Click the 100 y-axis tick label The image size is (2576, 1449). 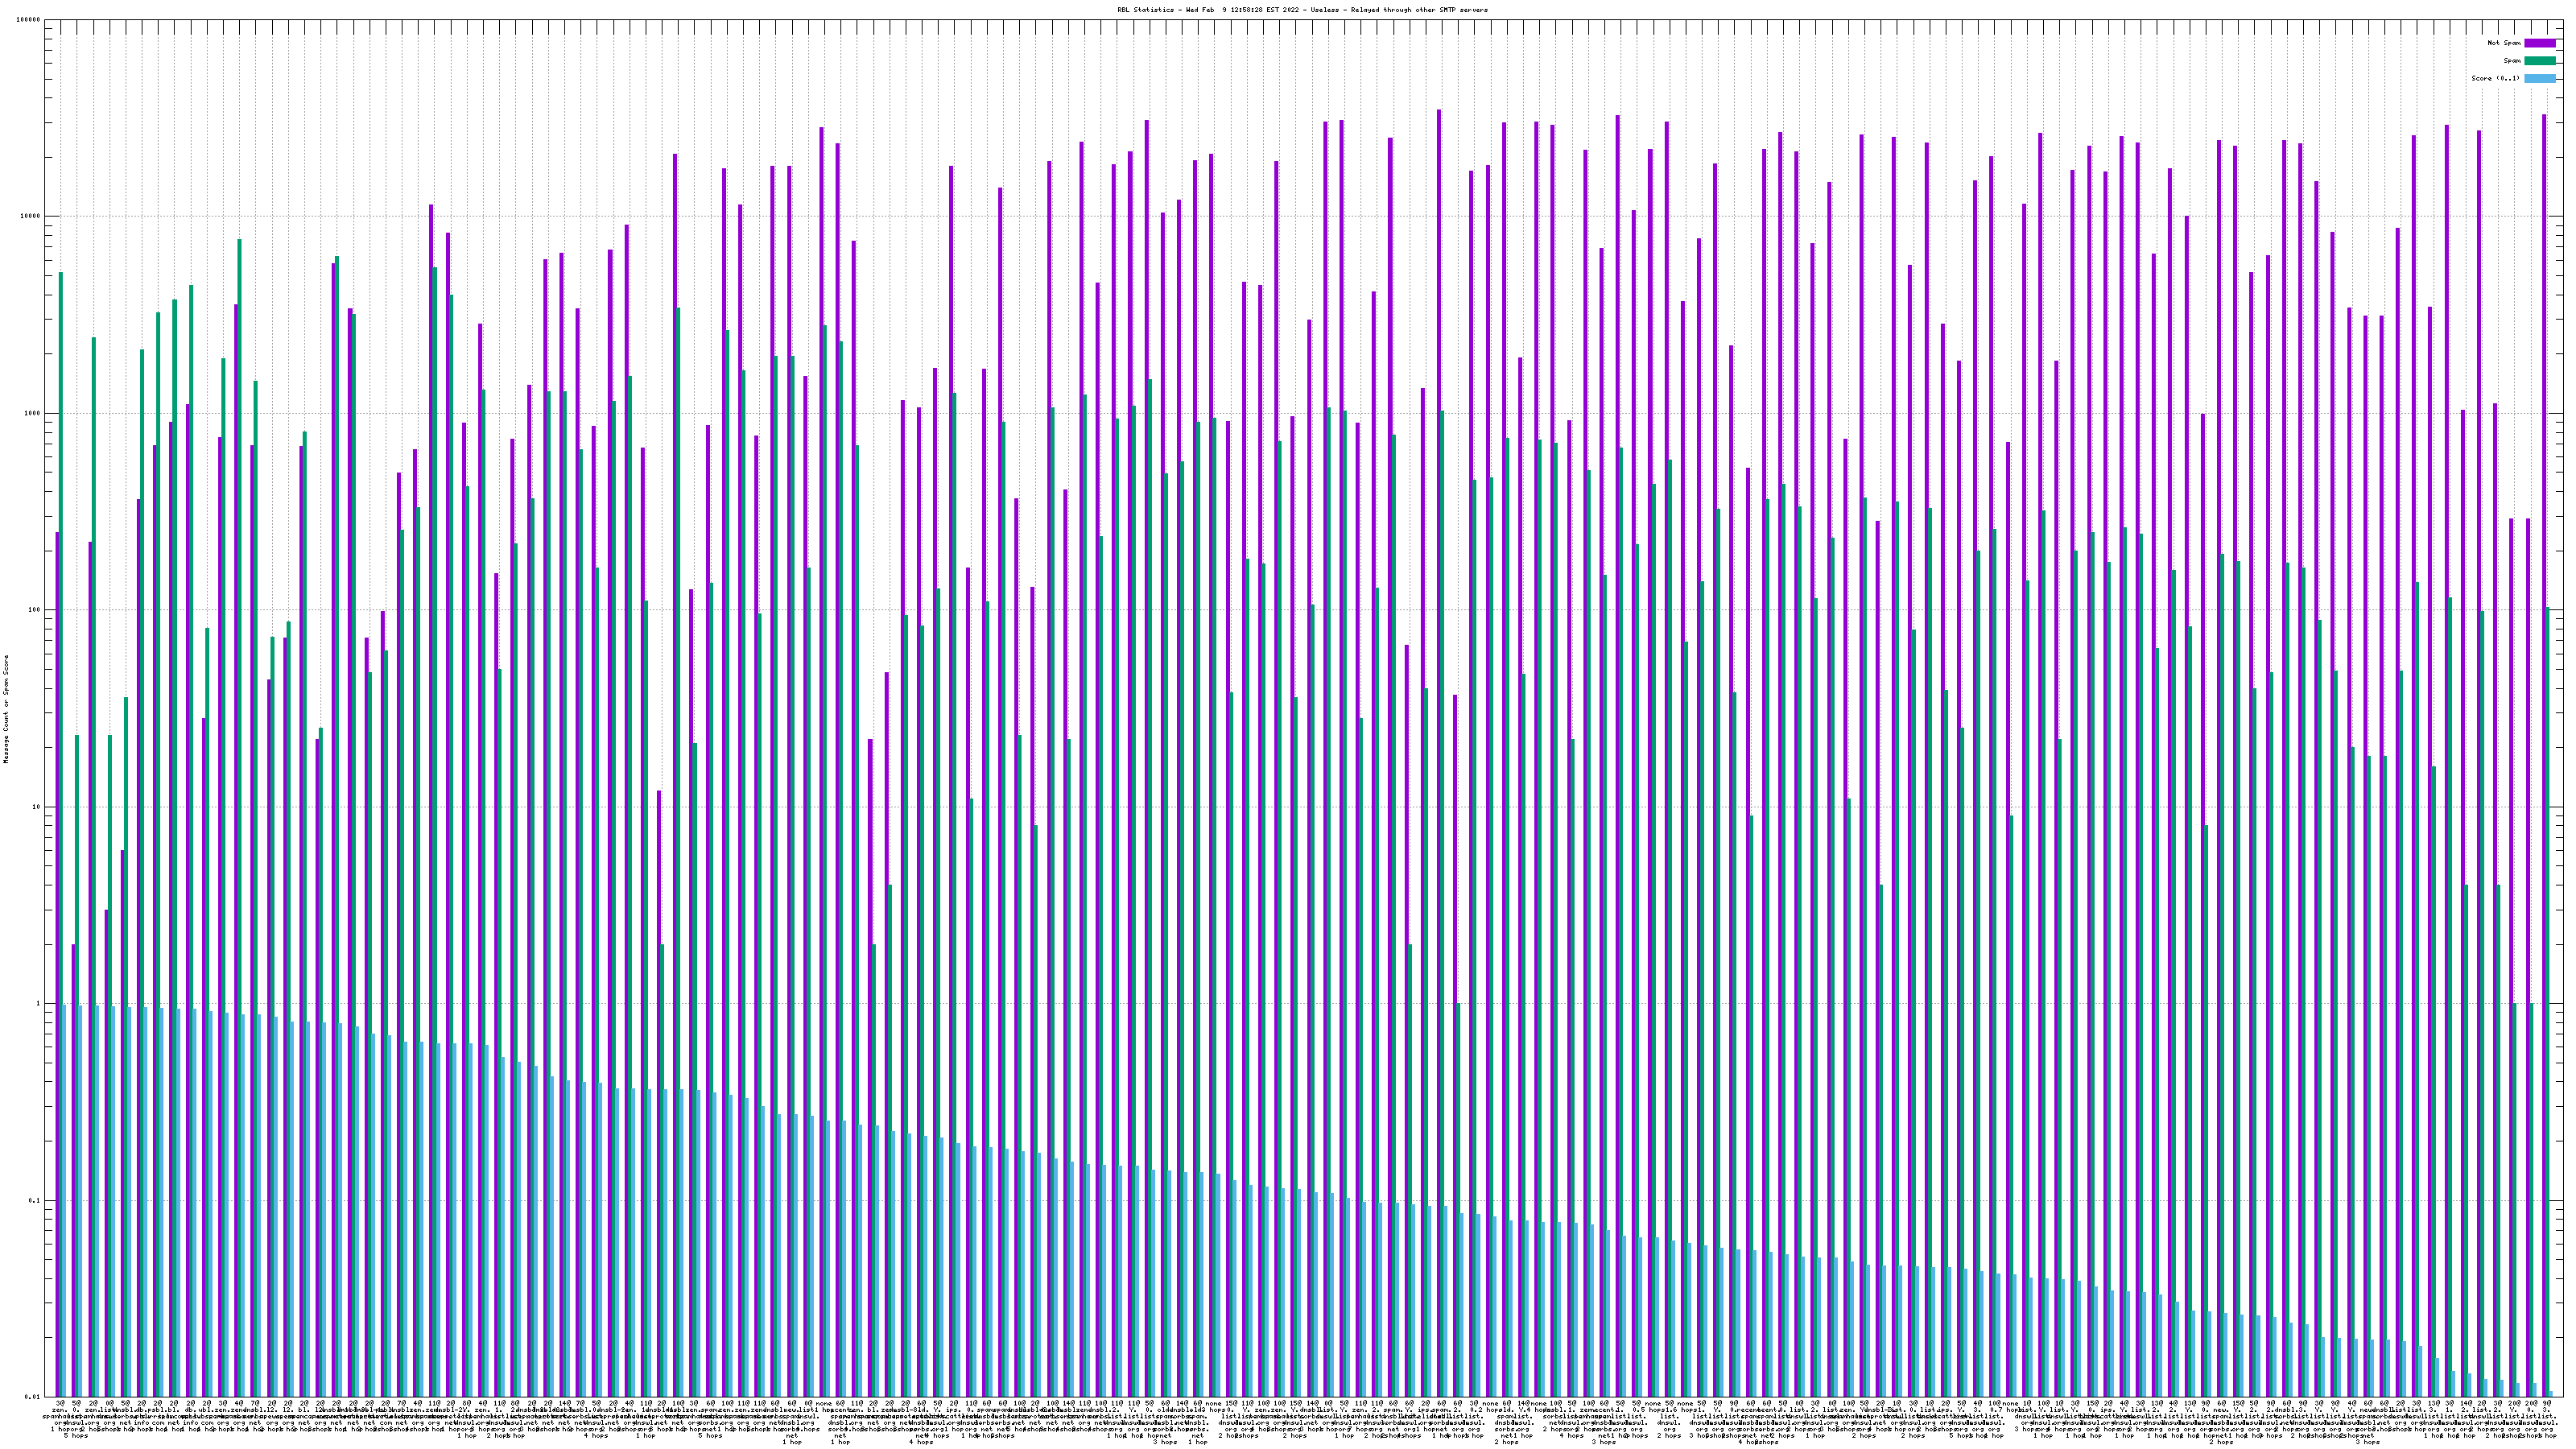35,610
